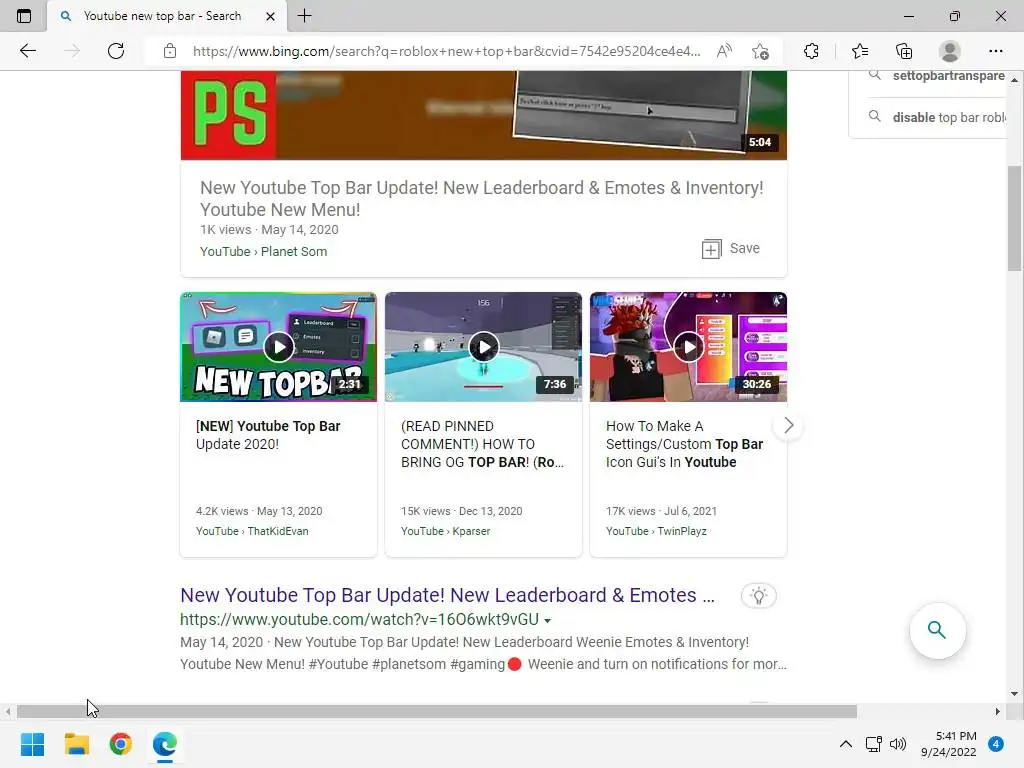1024x768 pixels.
Task: Click the floating search magnifier button
Action: 937,630
